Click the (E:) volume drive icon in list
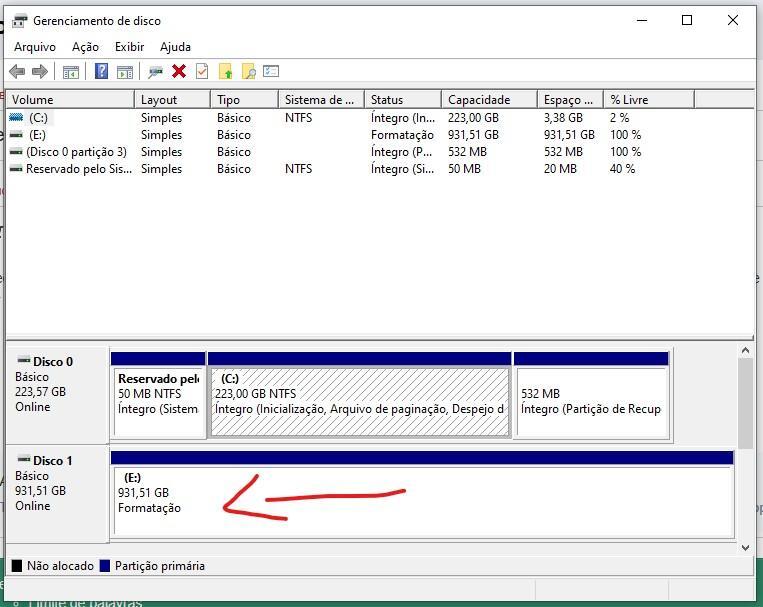763x607 pixels. point(16,134)
